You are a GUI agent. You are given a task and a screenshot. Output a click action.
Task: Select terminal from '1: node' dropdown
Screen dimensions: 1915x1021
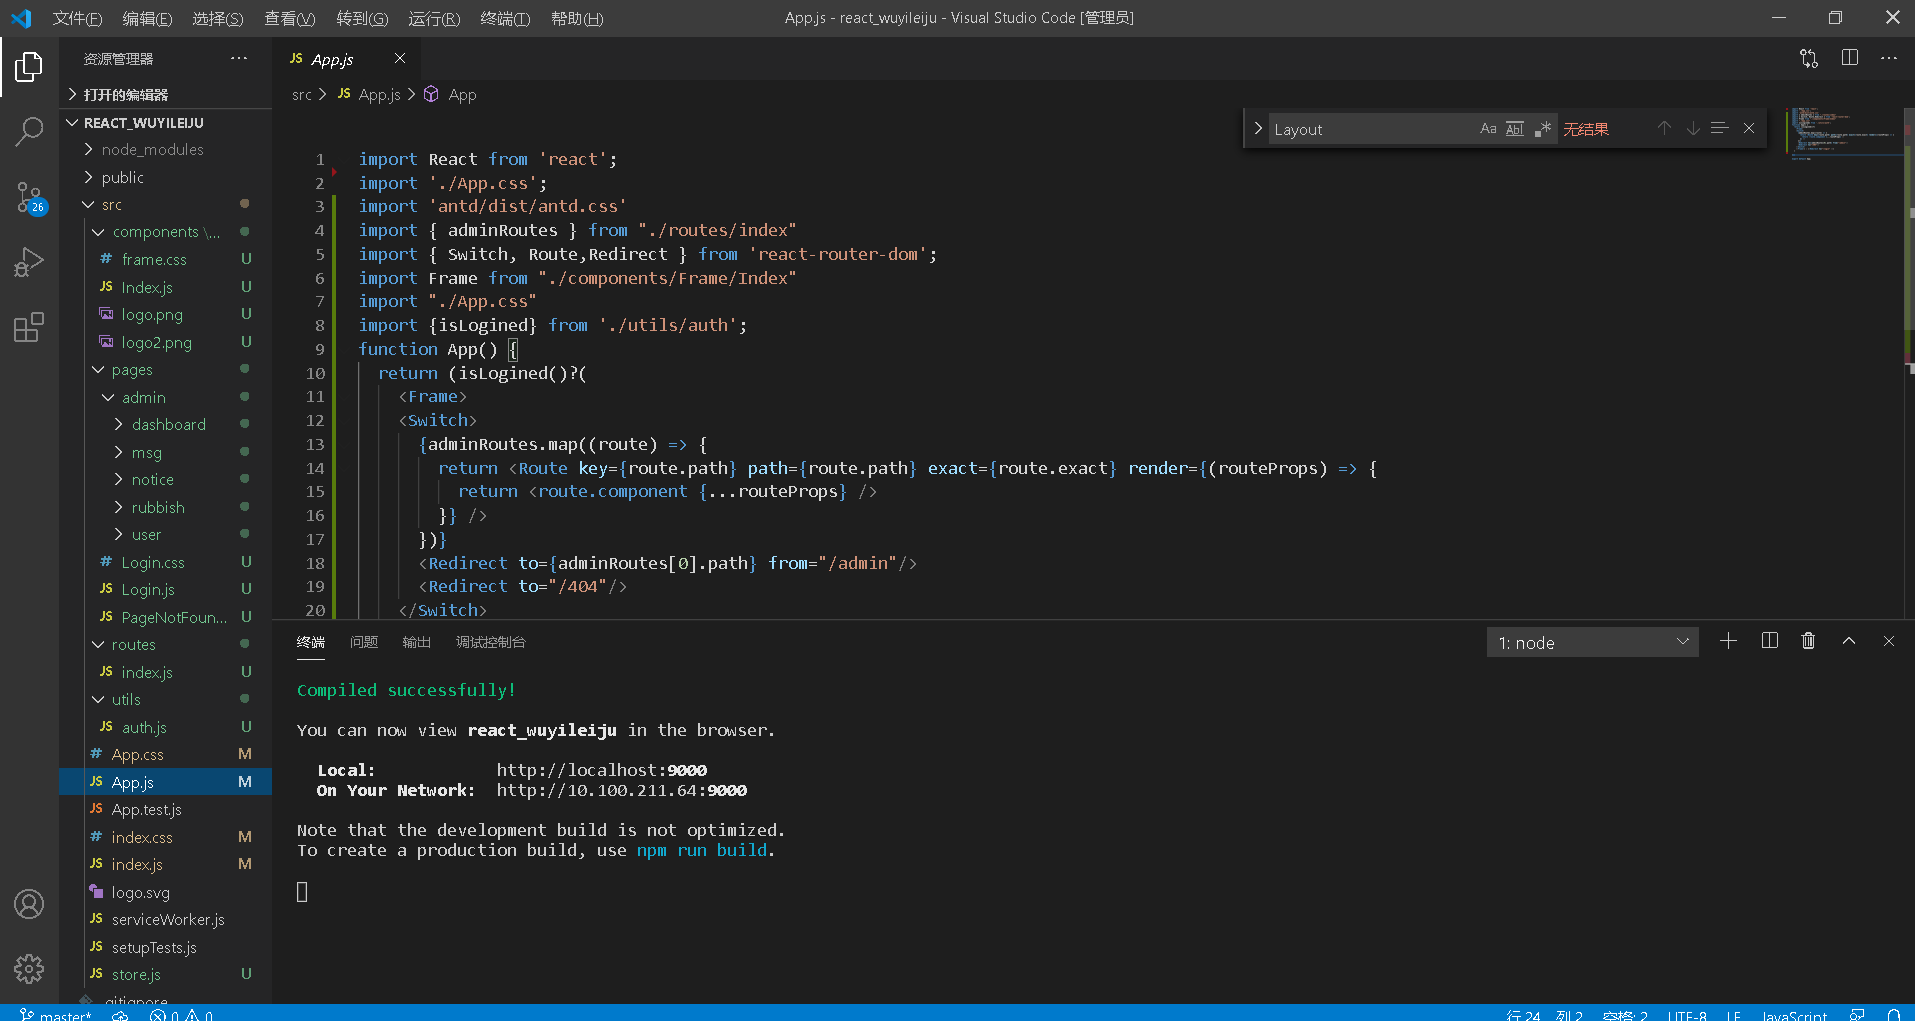[x=1592, y=642]
